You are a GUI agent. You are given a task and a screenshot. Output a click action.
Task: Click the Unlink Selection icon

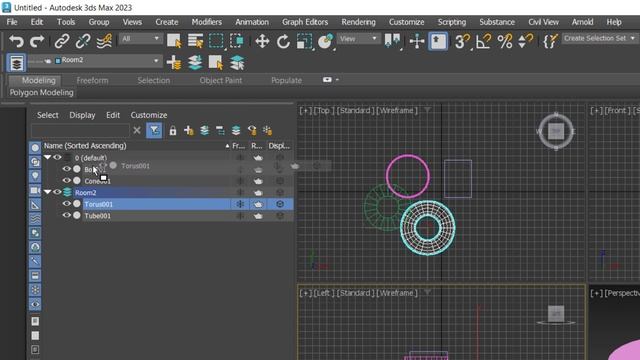click(x=83, y=41)
